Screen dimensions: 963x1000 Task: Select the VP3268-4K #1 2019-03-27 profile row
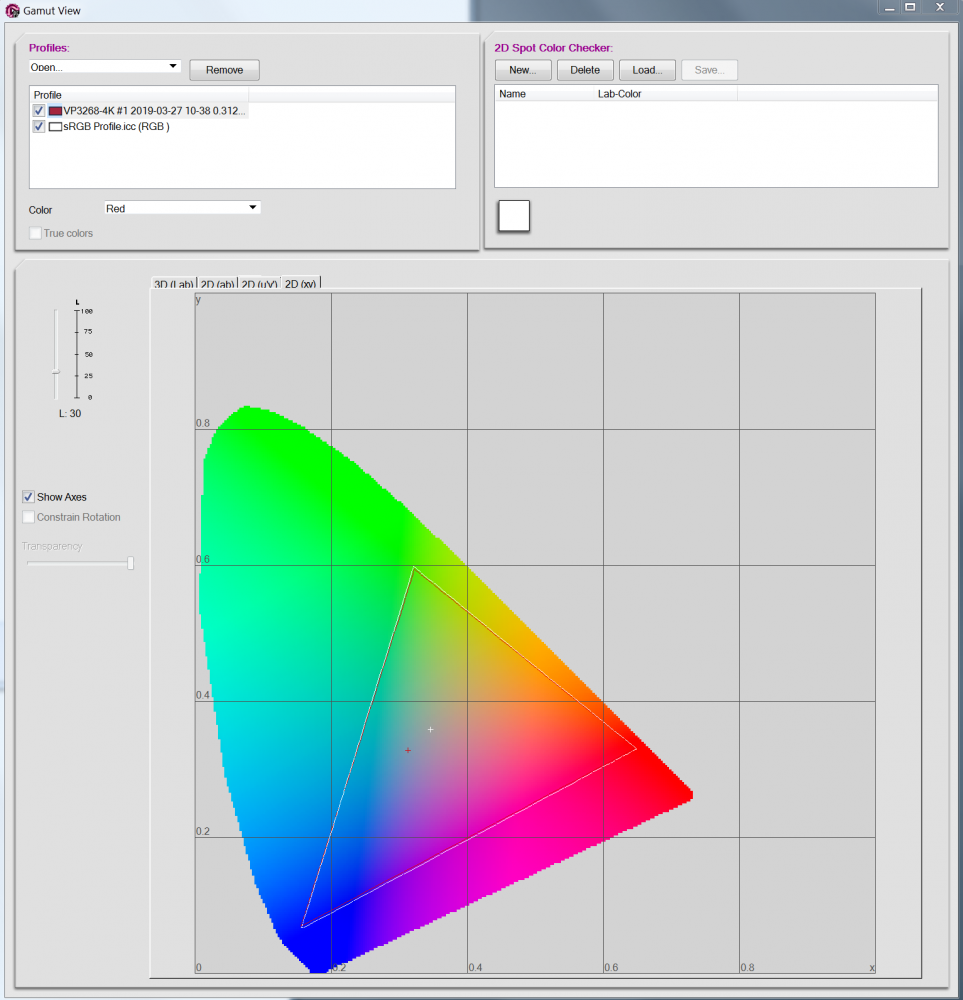(139, 111)
